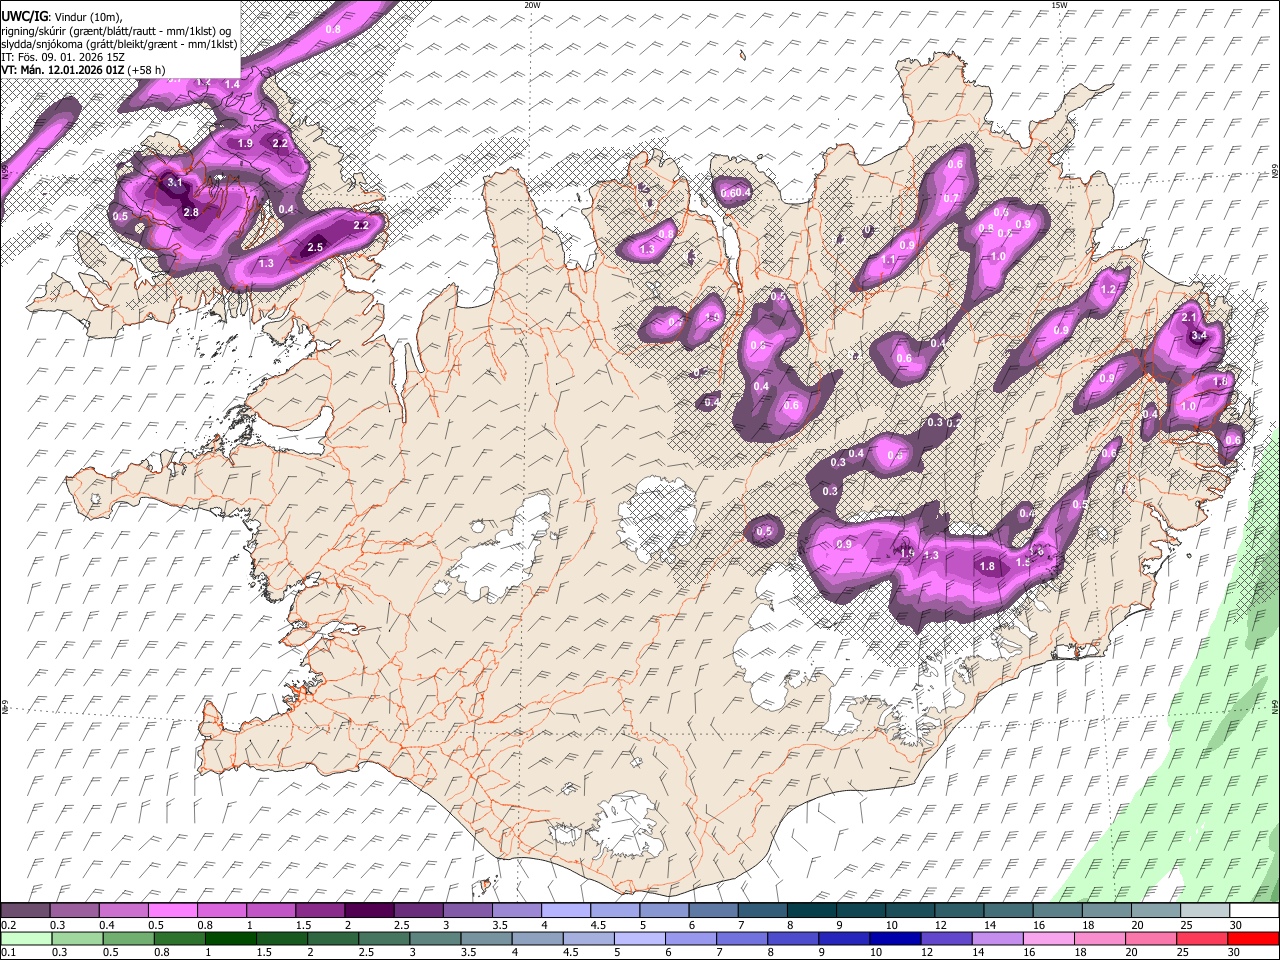Select the upper legend swatch between 8 and 9

click(812, 911)
